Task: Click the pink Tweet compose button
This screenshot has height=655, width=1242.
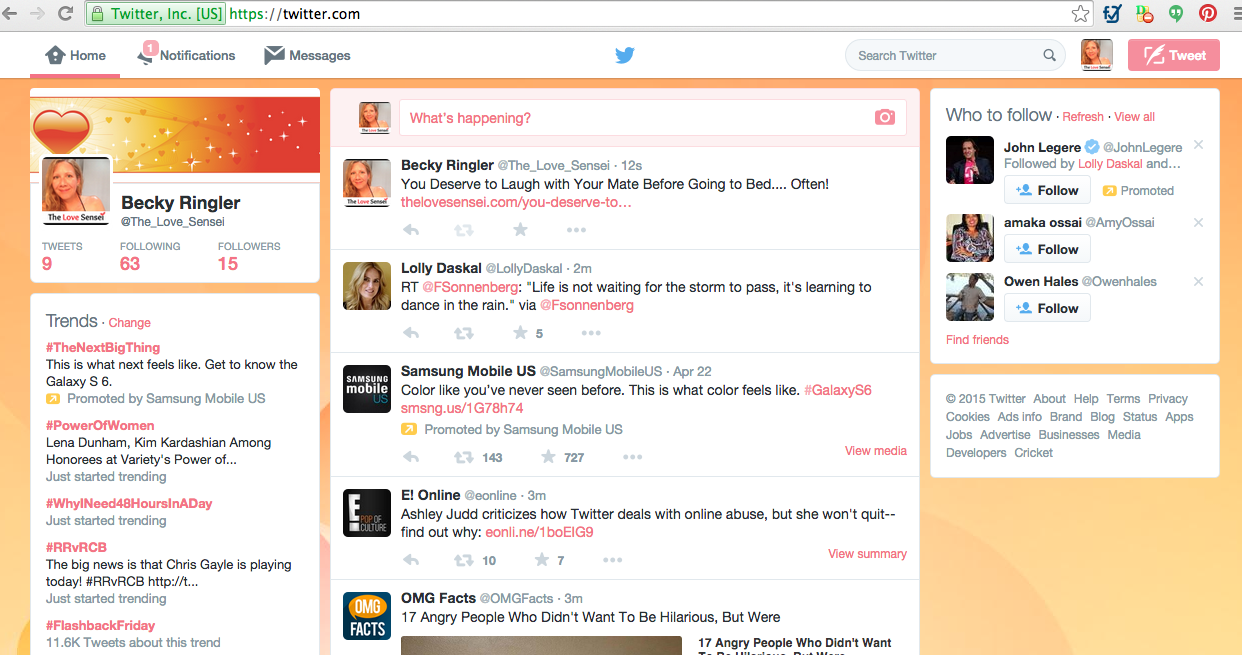Action: (x=1174, y=55)
